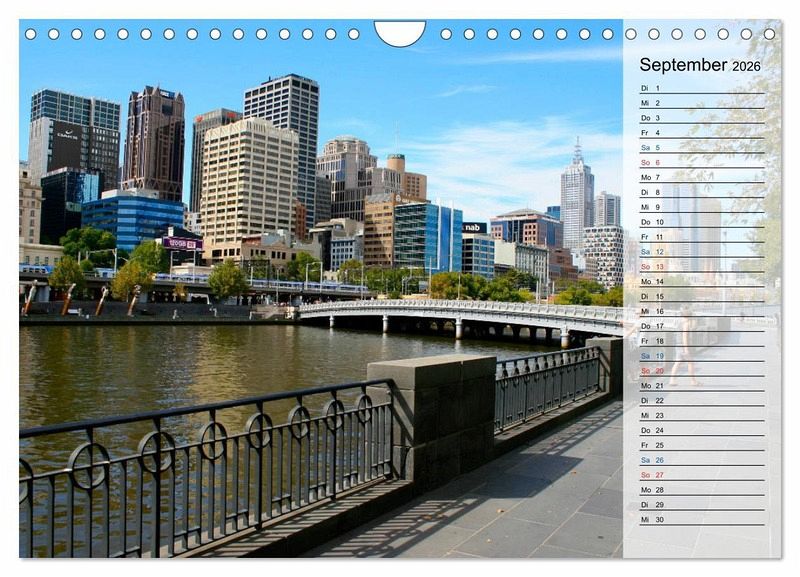Click the calendar hanger notch at top

point(399,32)
